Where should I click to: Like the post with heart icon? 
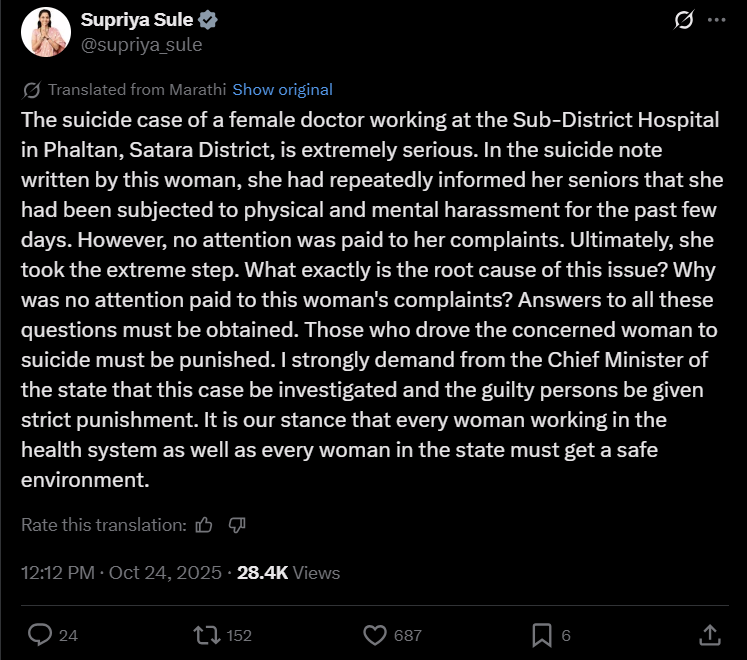(375, 635)
